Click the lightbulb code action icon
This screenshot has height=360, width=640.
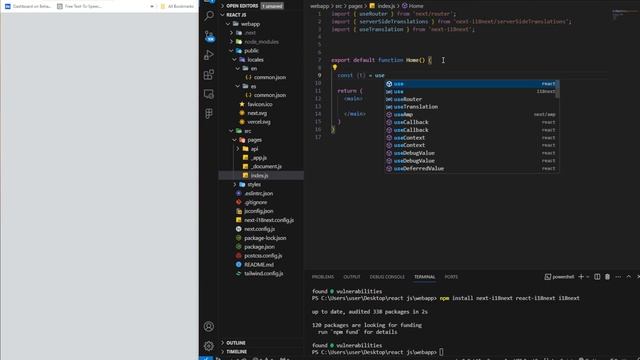pyautogui.click(x=335, y=68)
